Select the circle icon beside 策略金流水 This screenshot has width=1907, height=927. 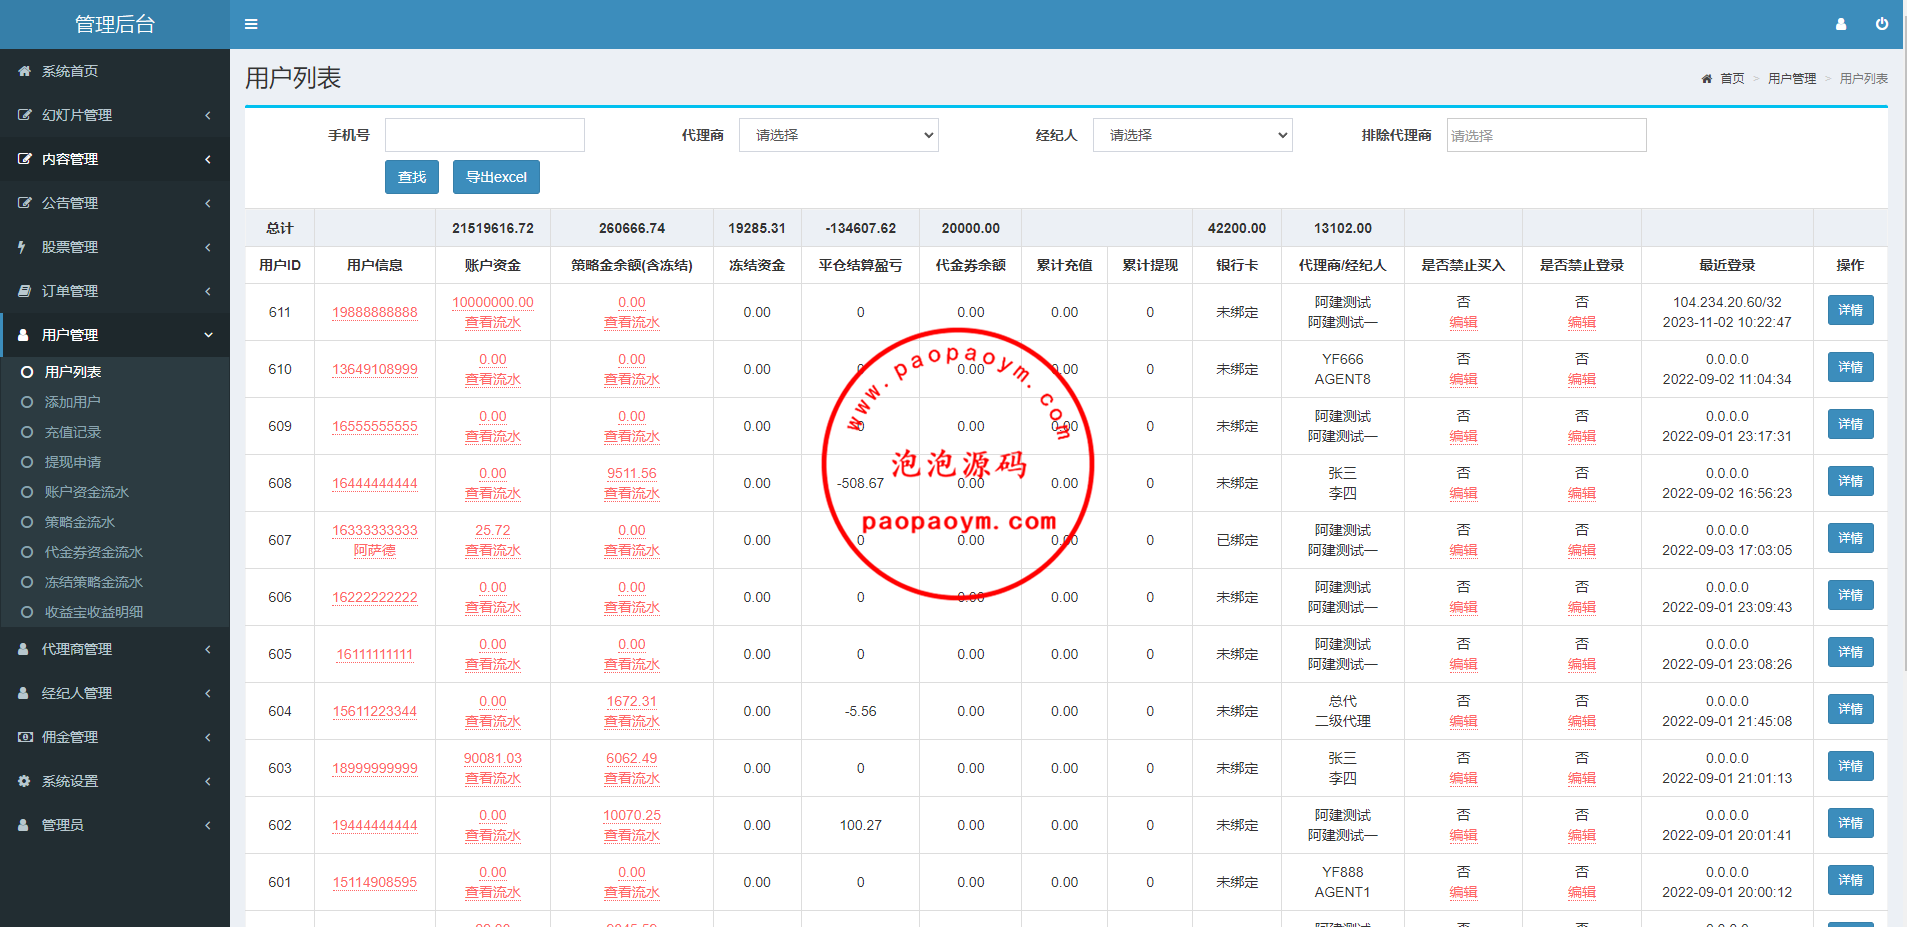(27, 522)
